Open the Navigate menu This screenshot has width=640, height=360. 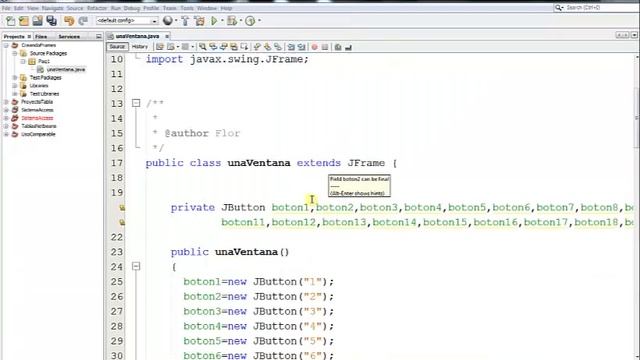(52, 8)
